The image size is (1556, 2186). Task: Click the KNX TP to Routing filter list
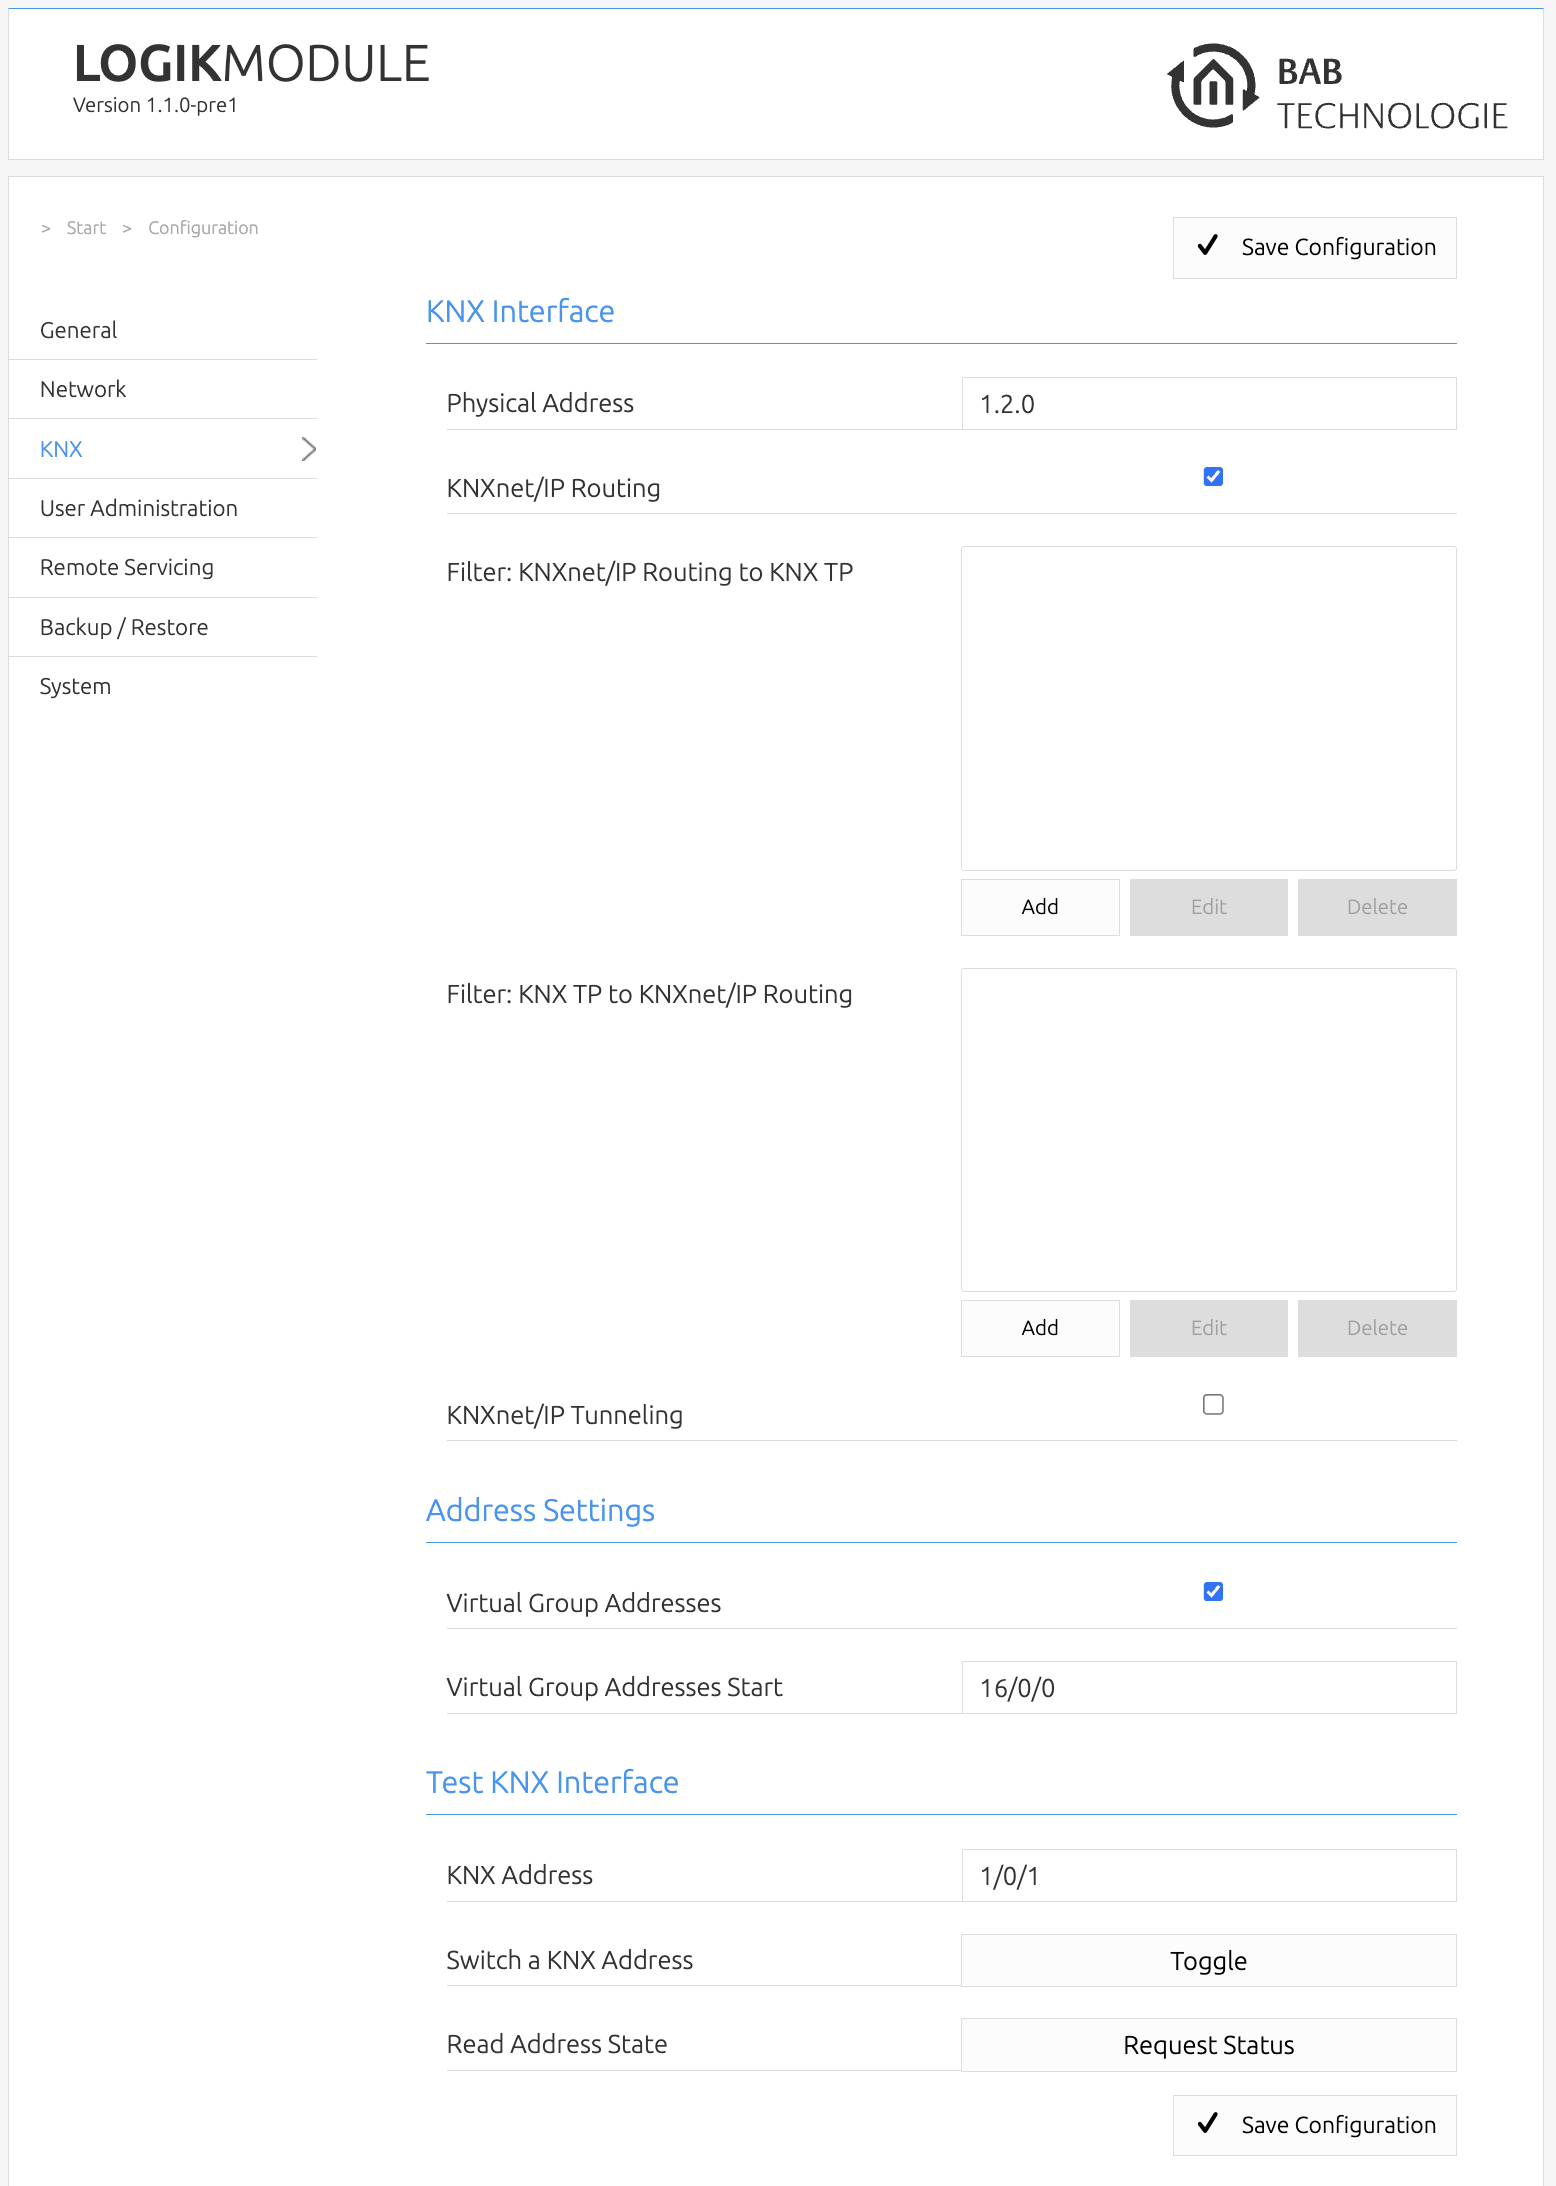click(x=1209, y=1130)
